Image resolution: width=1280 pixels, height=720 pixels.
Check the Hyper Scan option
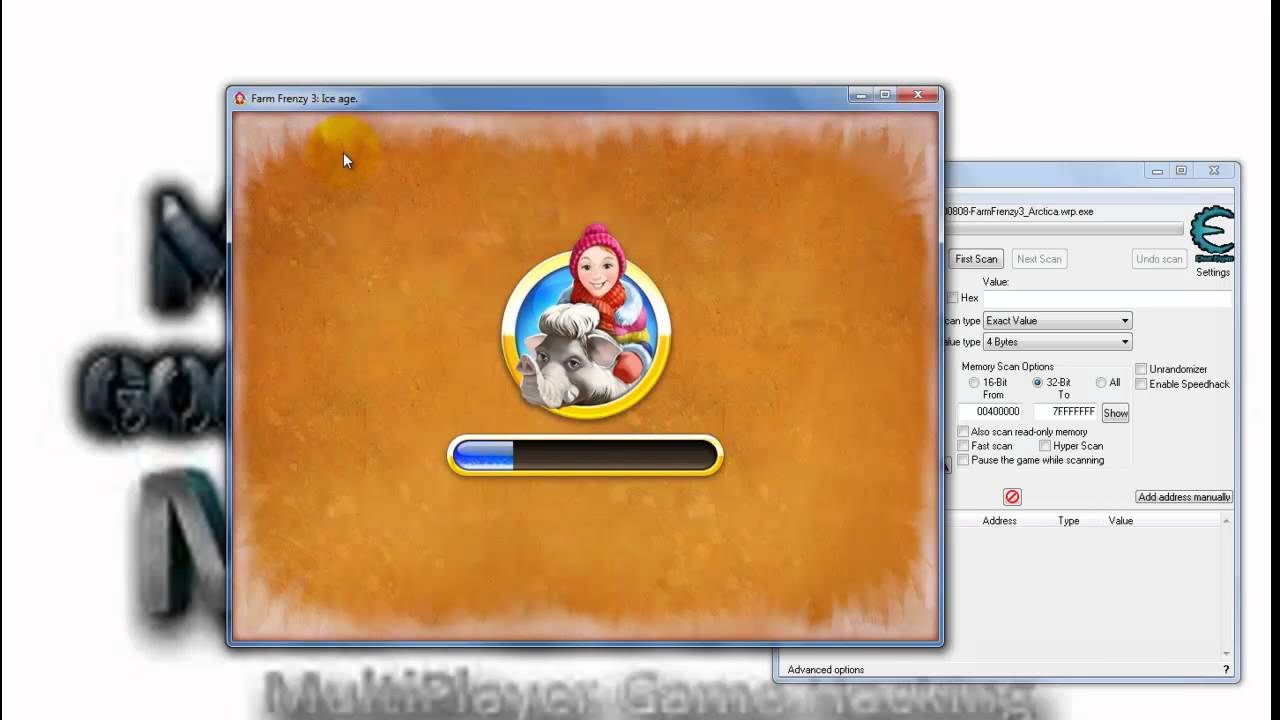tap(1045, 446)
